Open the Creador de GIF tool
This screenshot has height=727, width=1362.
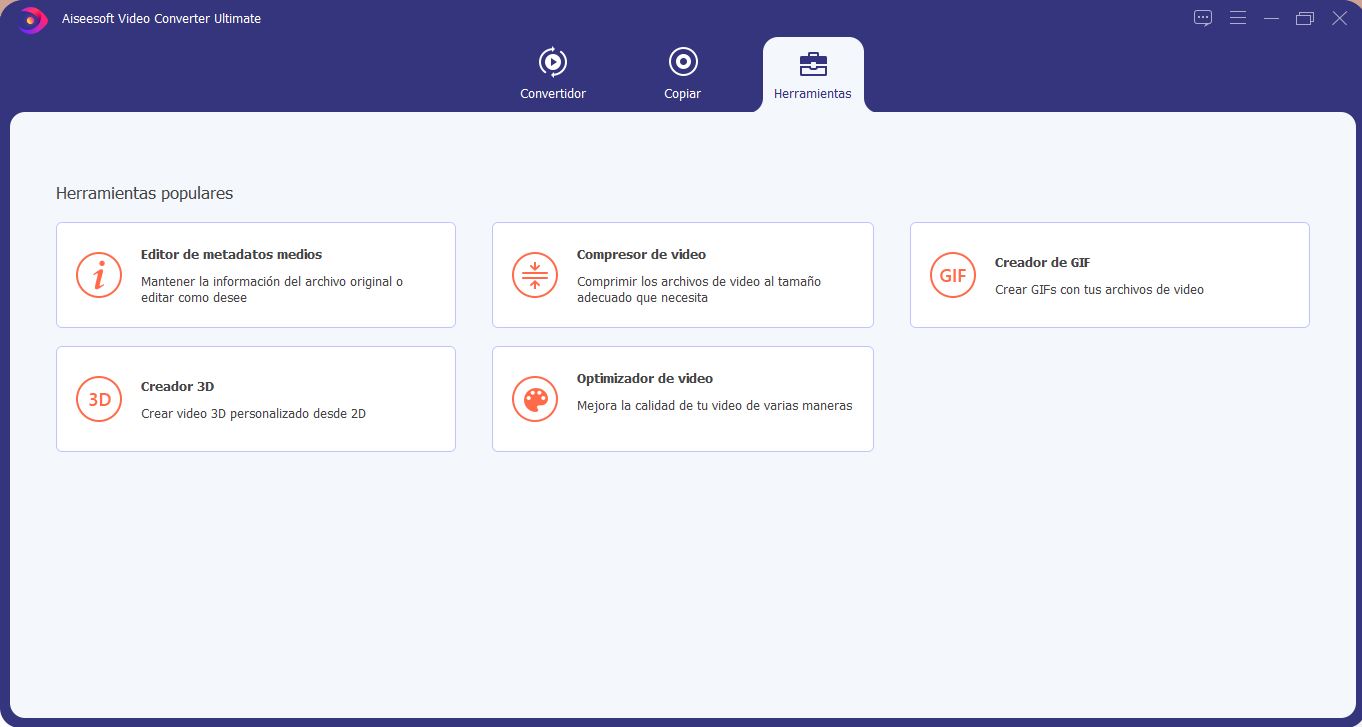1042,263
